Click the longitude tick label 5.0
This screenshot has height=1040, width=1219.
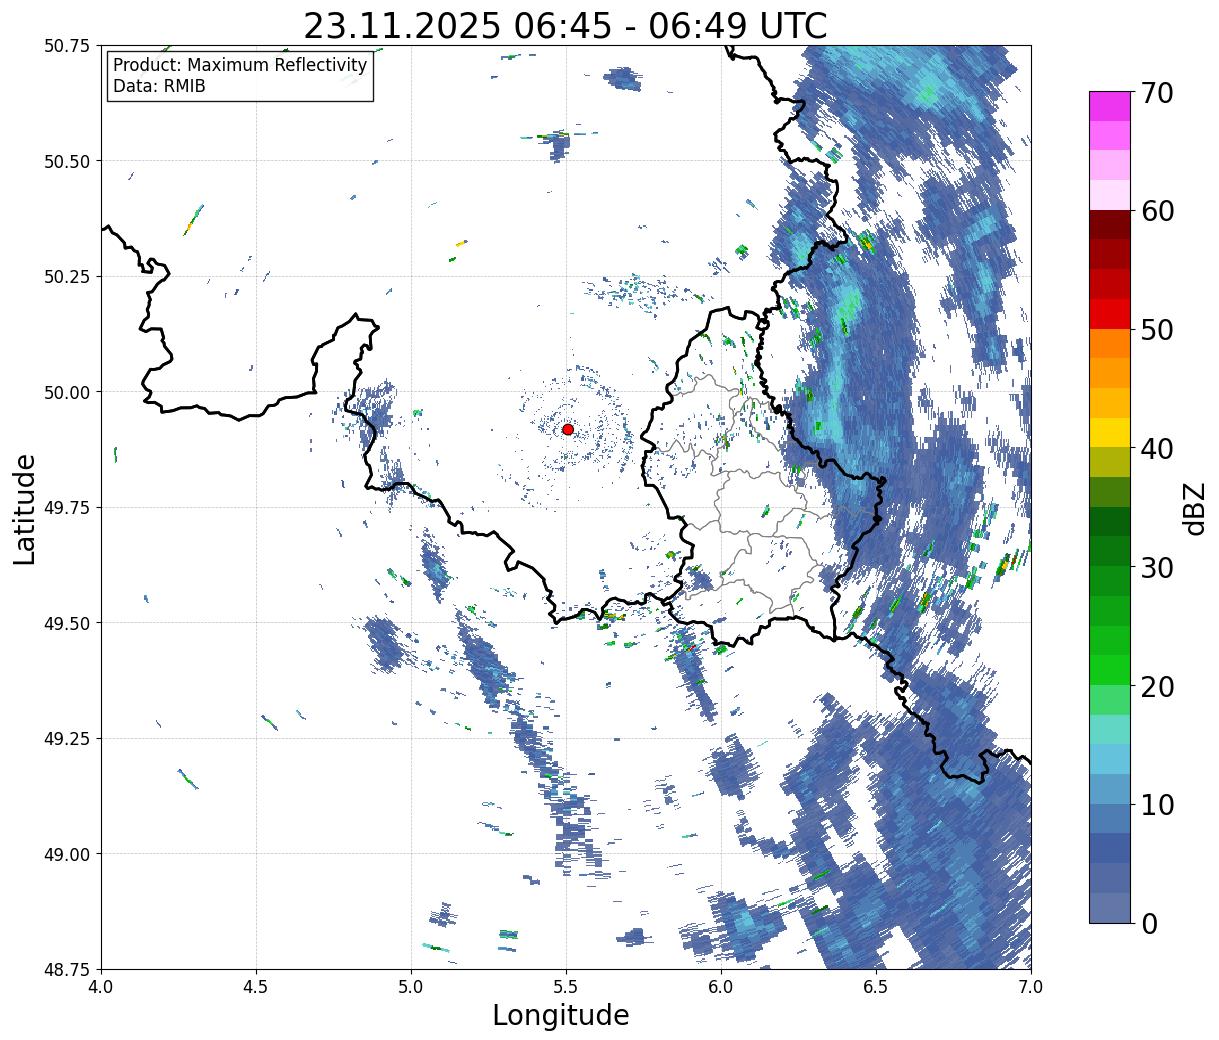(411, 986)
